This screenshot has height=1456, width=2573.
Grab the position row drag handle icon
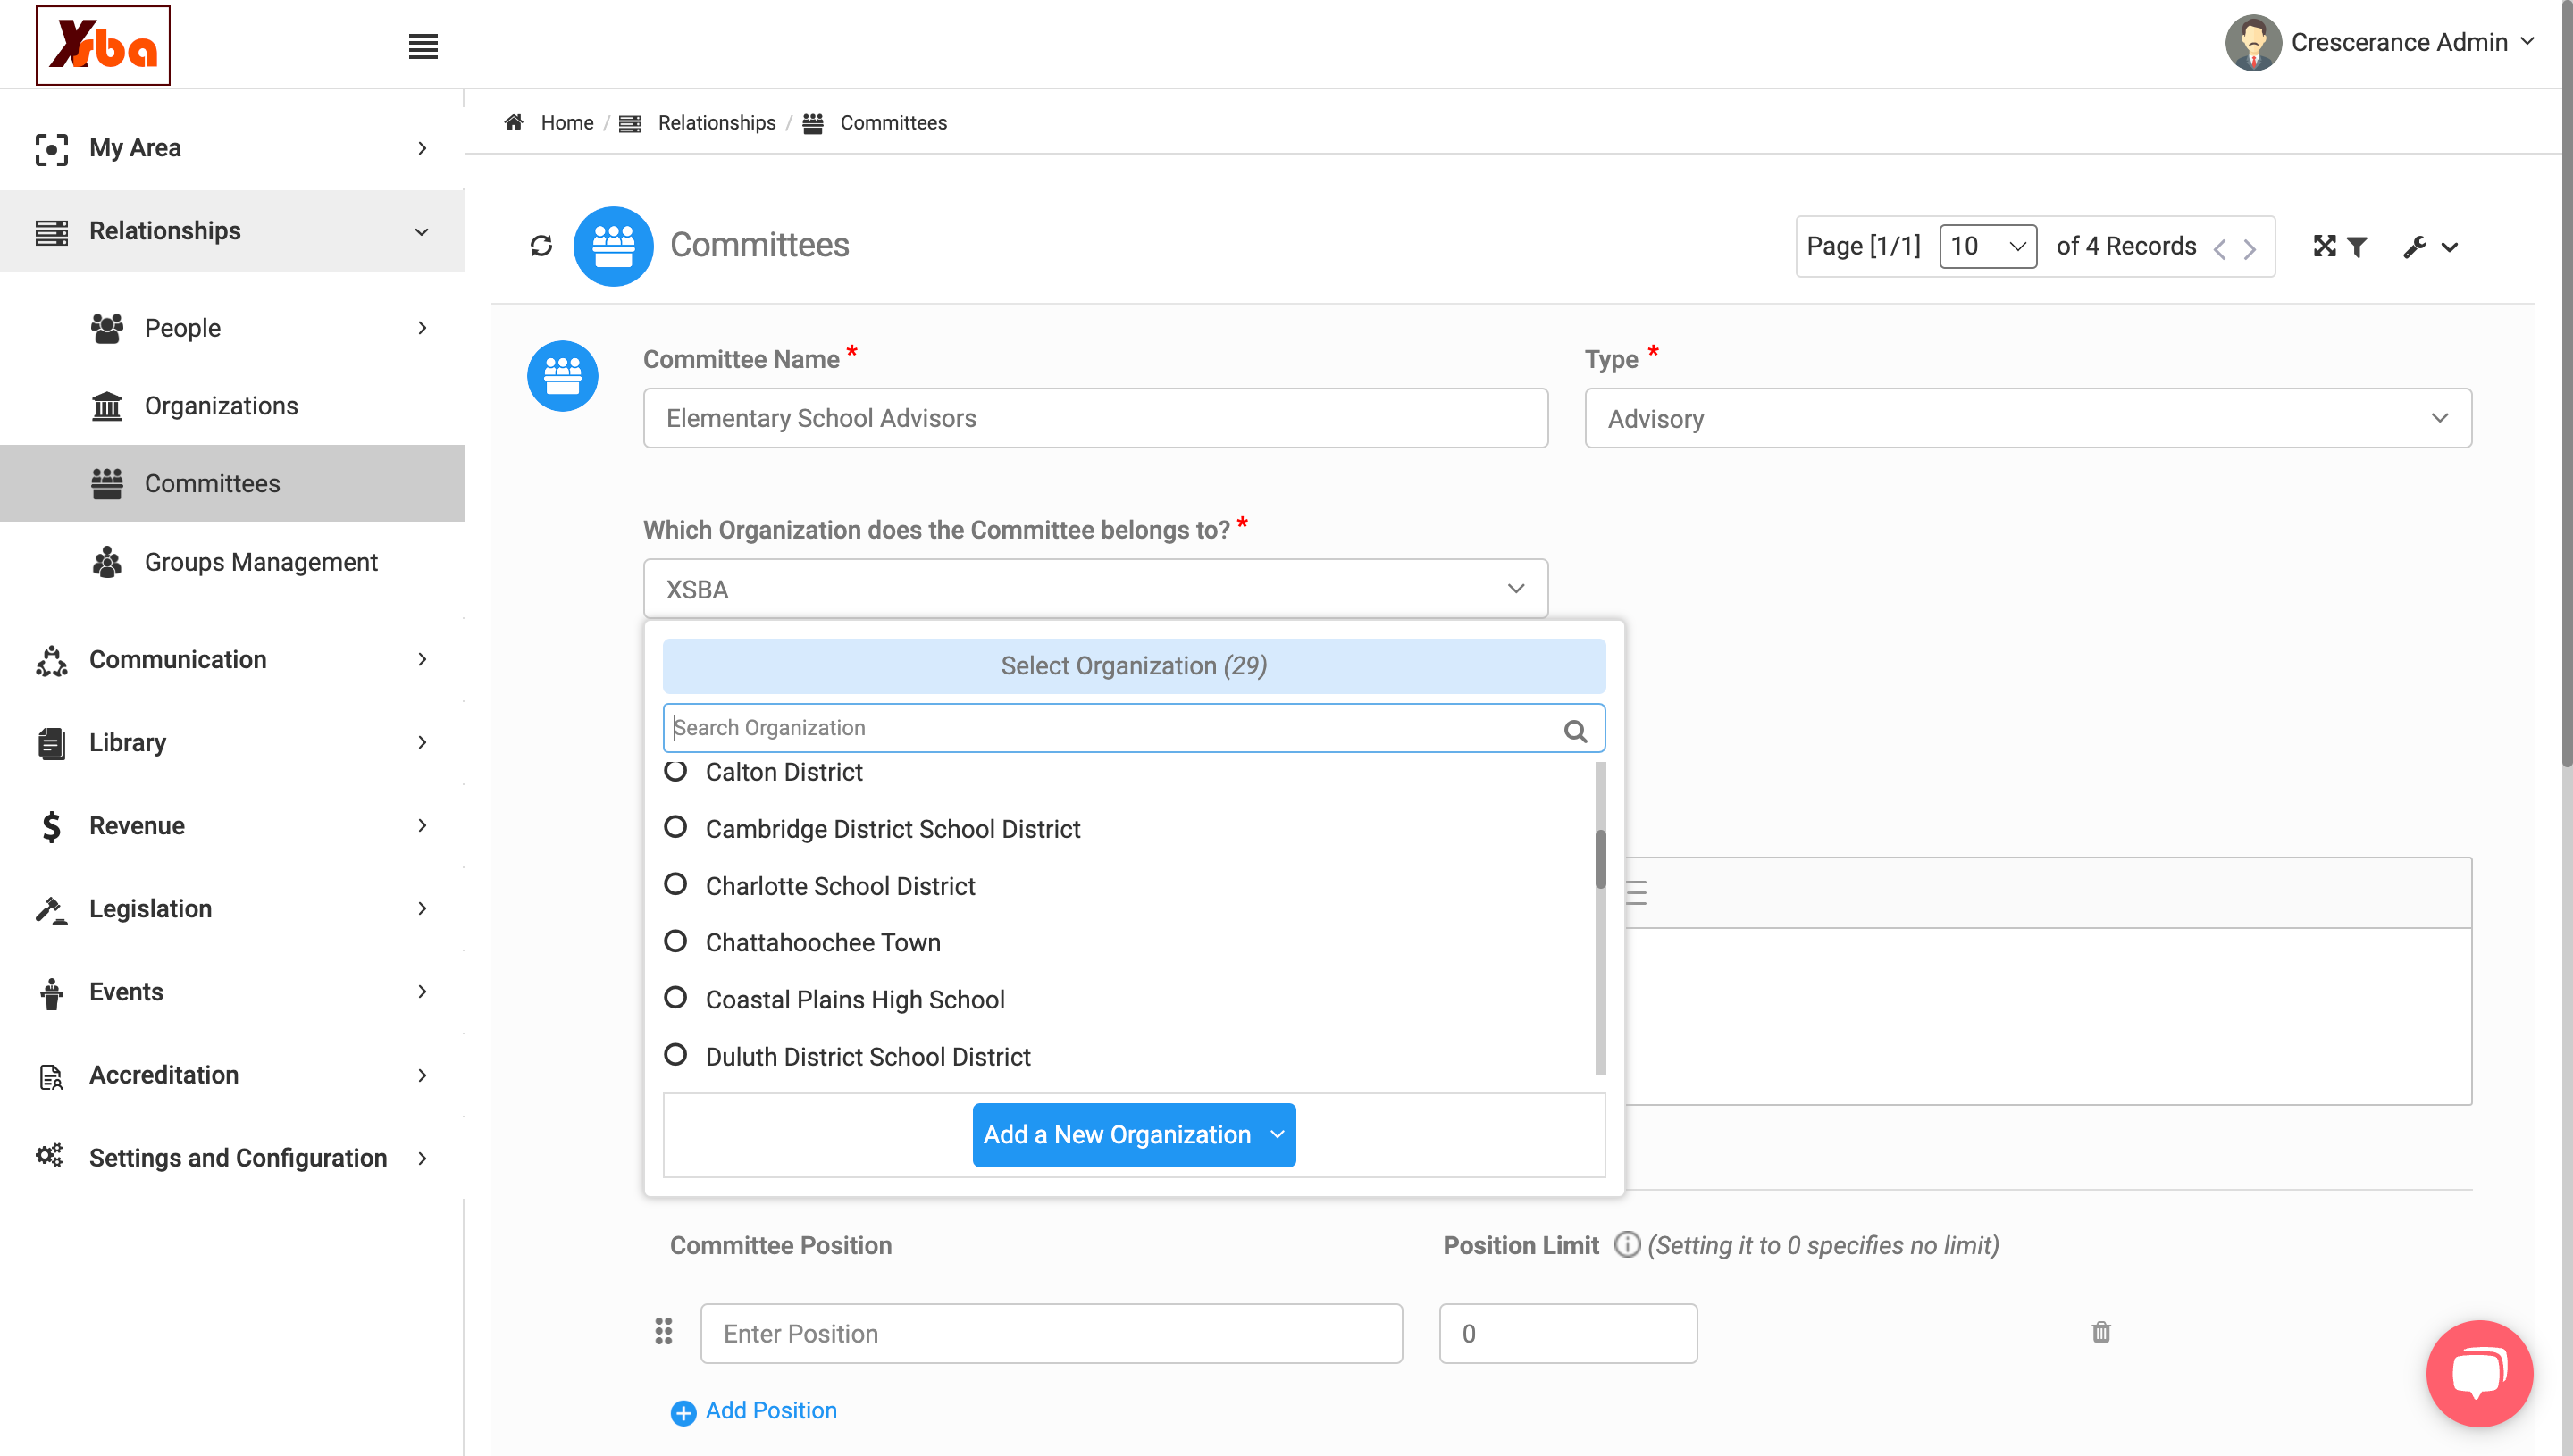point(663,1331)
